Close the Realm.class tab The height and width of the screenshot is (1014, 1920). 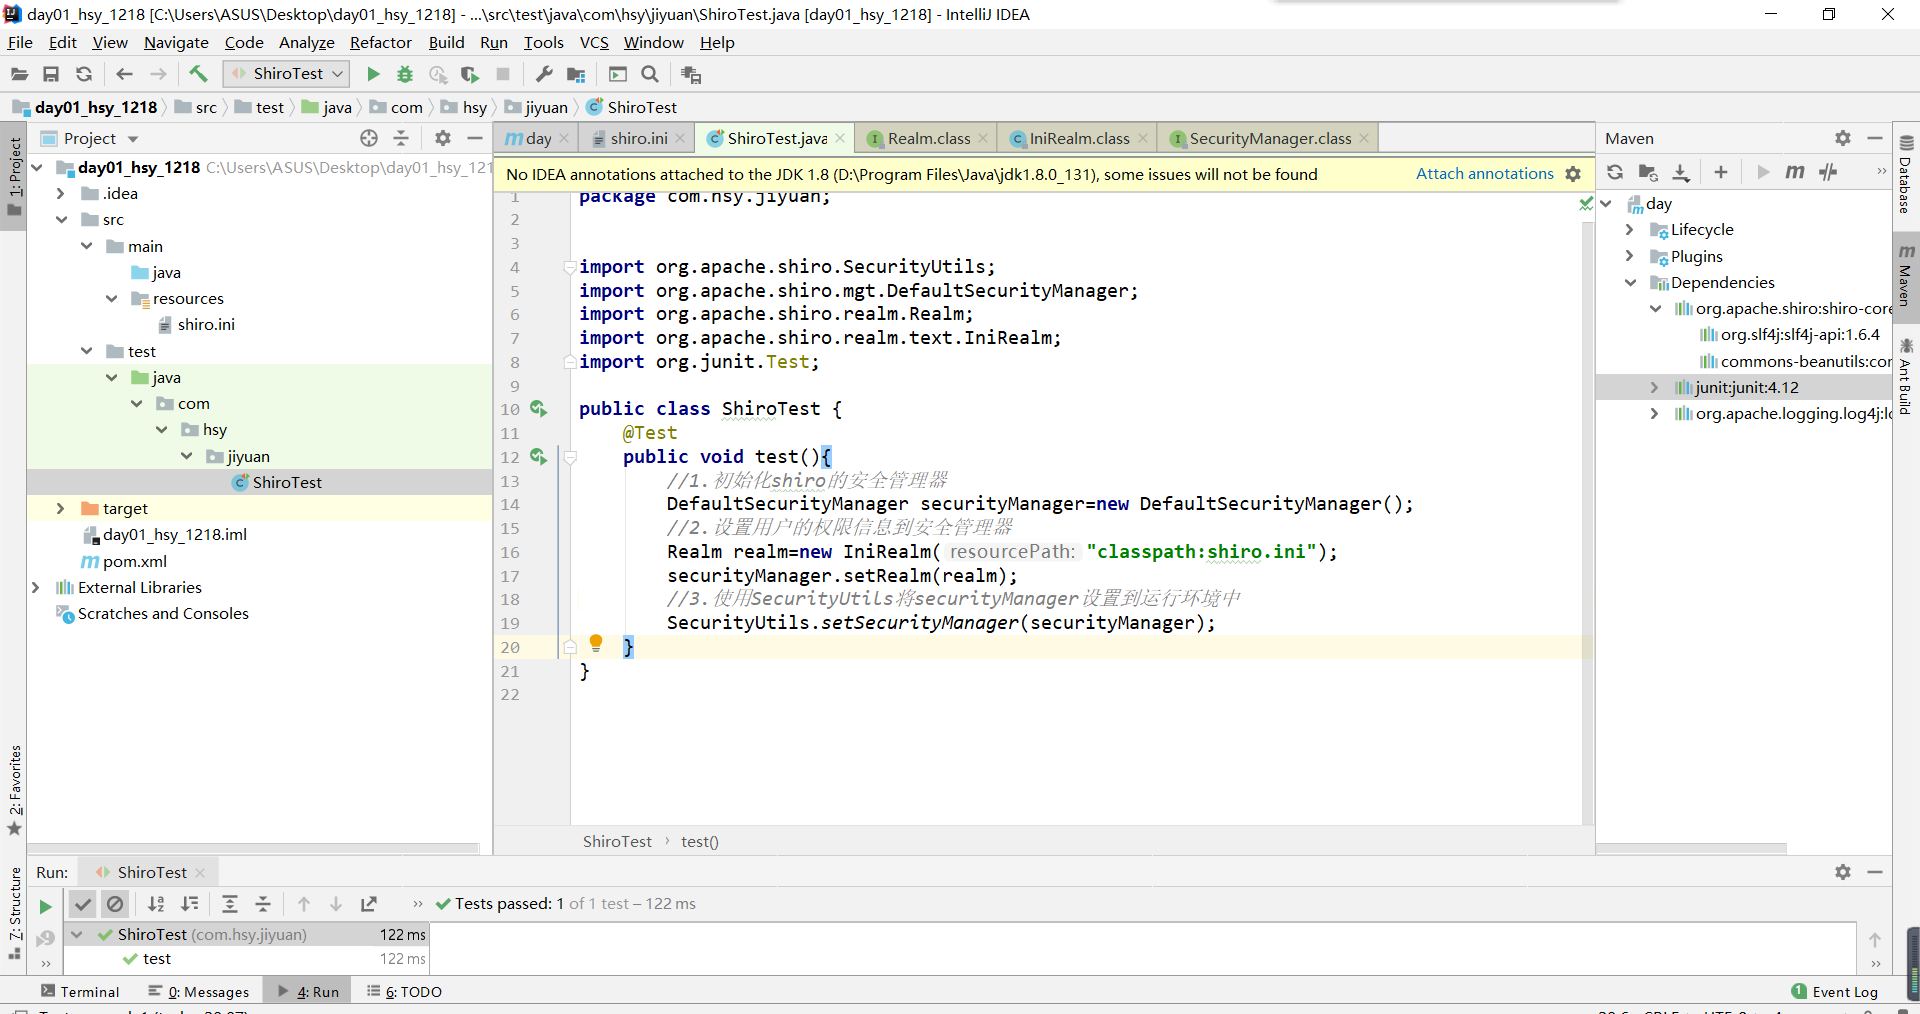click(983, 139)
